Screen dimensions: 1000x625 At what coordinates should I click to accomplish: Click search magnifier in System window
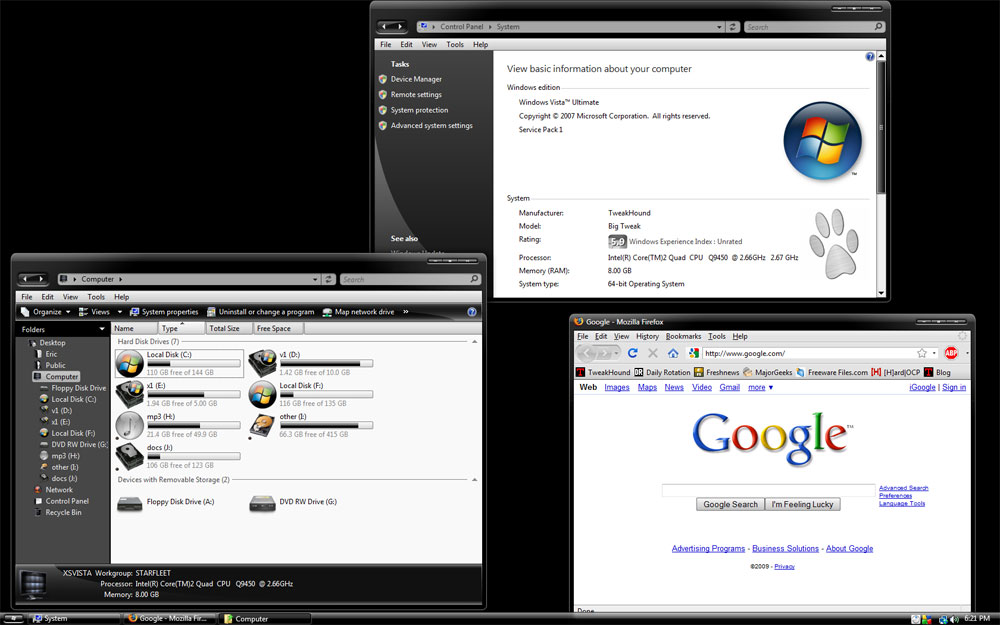pyautogui.click(x=878, y=27)
